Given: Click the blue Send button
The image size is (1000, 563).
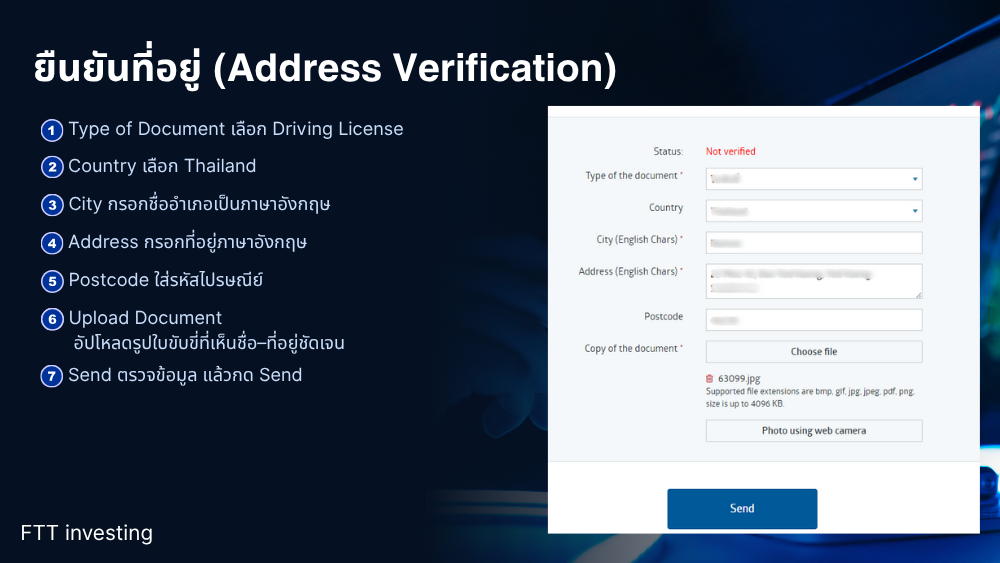Looking at the screenshot, I should [x=742, y=509].
